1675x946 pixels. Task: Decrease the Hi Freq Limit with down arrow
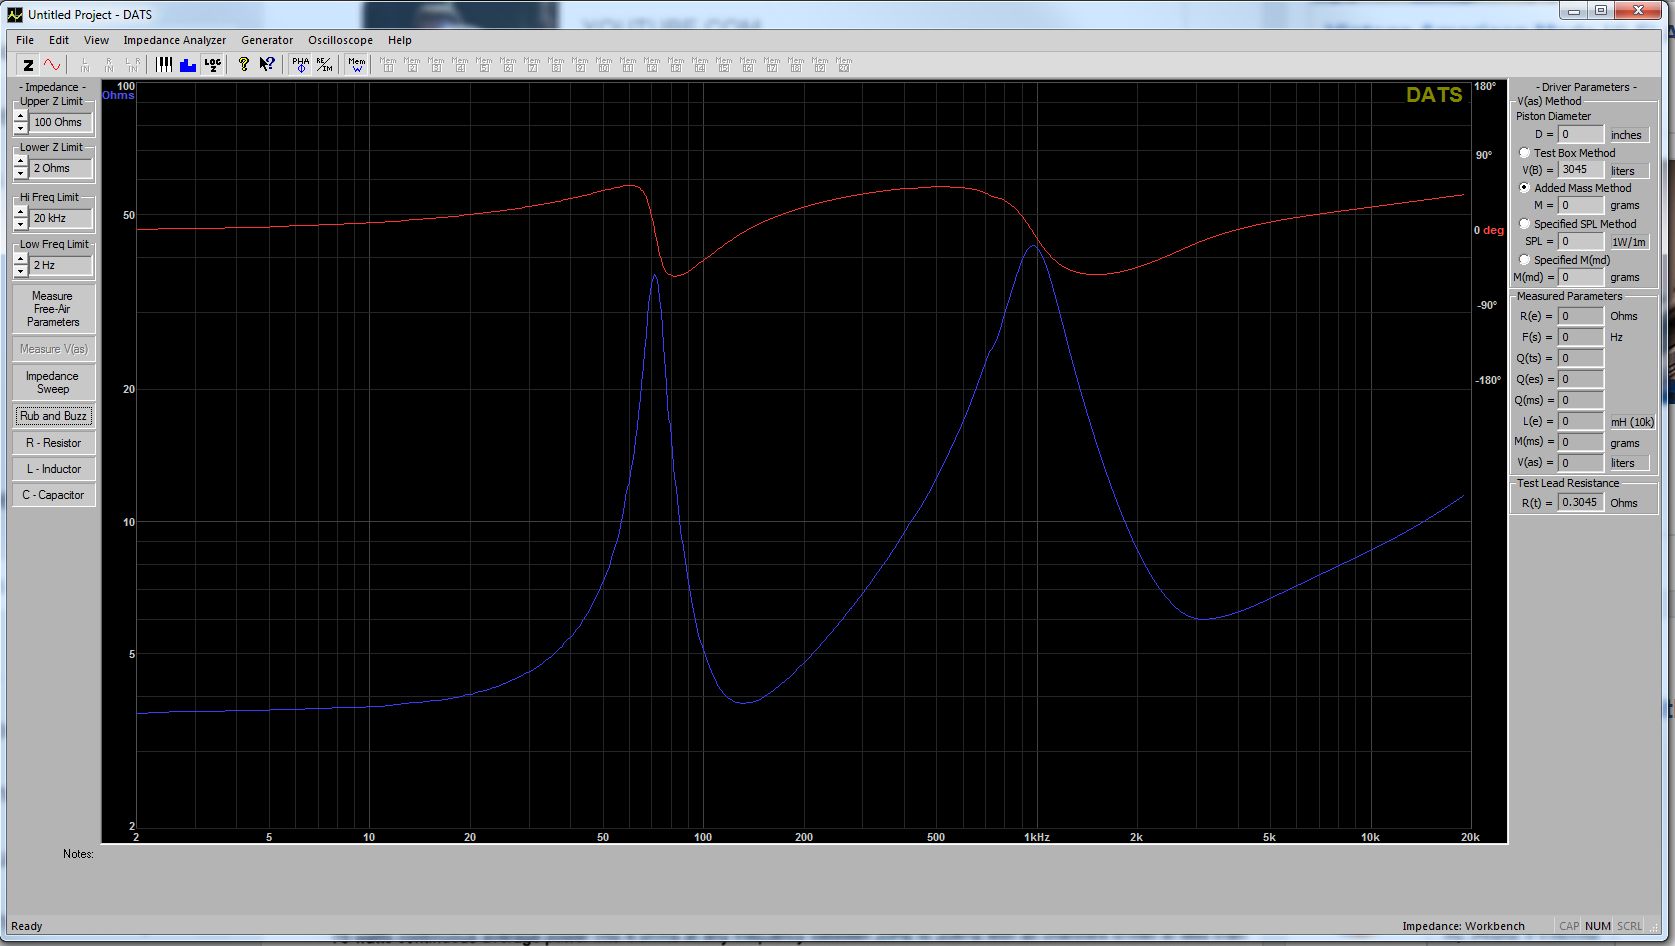coord(21,224)
